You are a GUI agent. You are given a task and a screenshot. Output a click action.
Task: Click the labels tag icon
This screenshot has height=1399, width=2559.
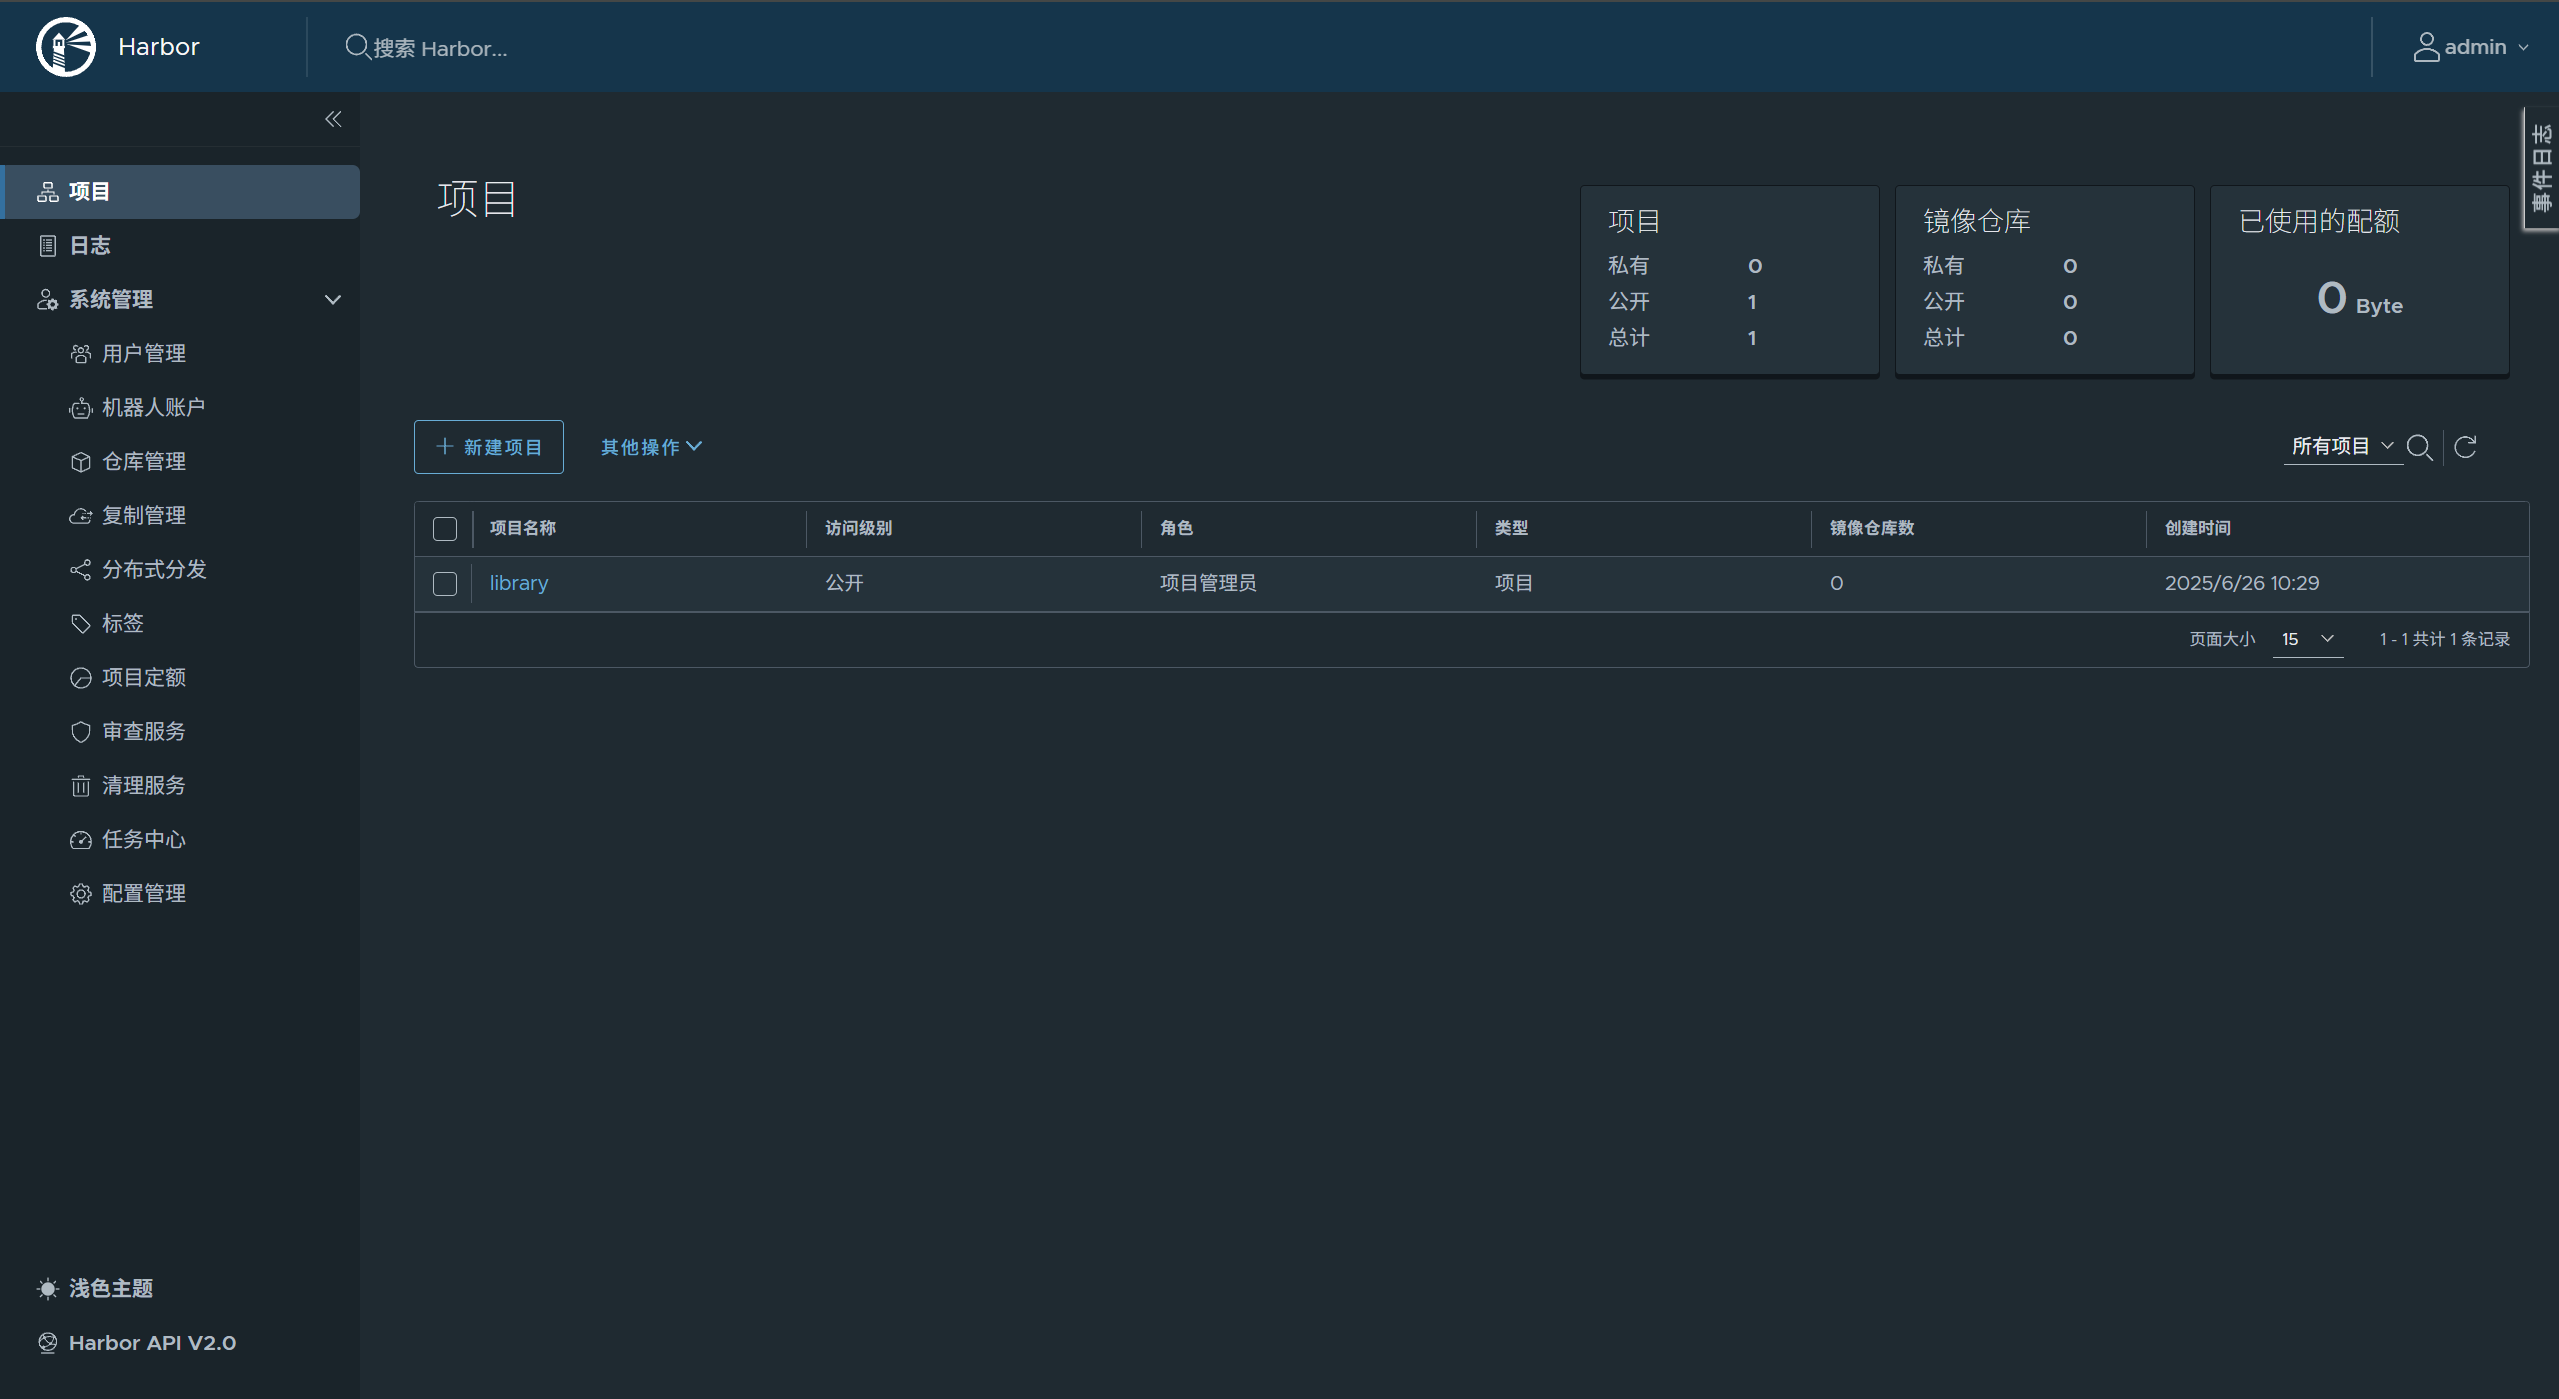tap(81, 623)
